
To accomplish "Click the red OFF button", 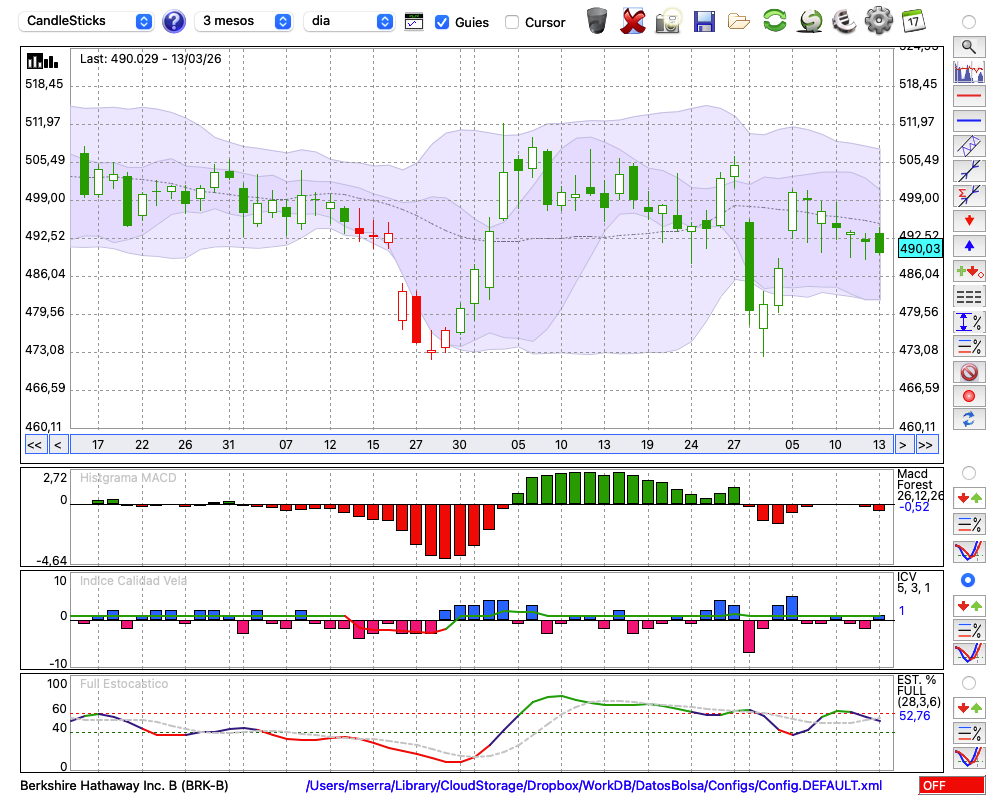I will pos(951,786).
